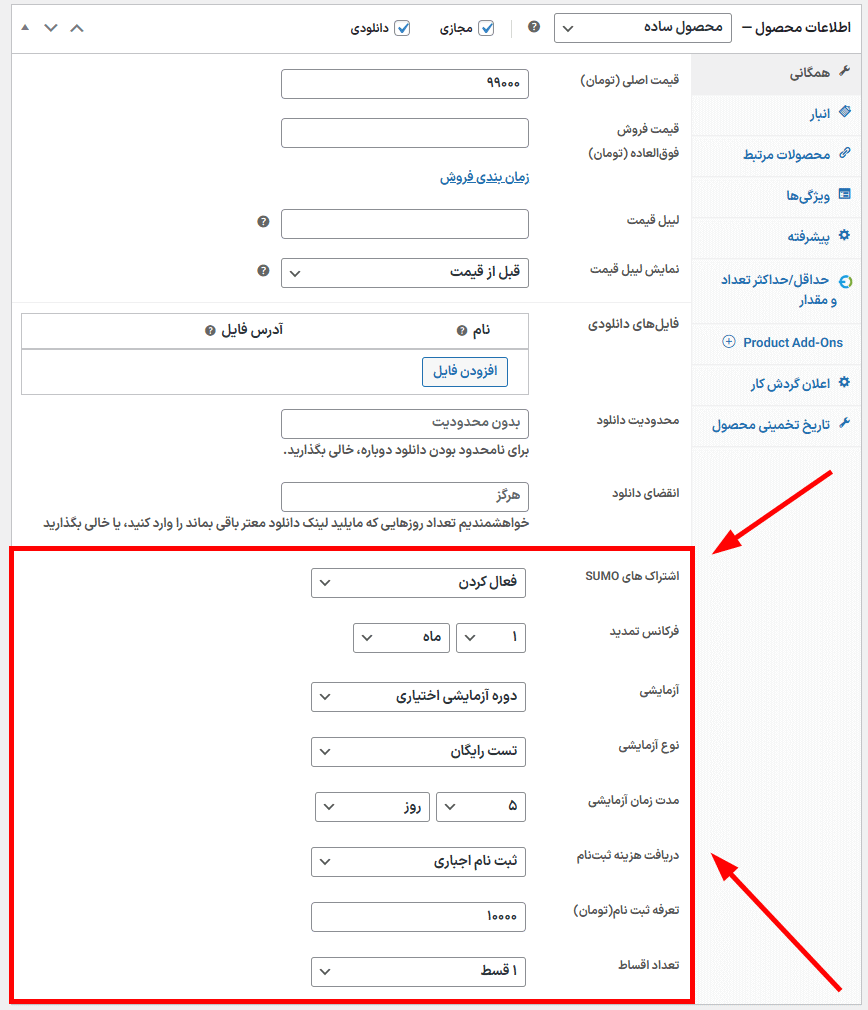Click the empty قیمت فروش فوق‌العاده field
This screenshot has width=868, height=1010.
click(405, 133)
